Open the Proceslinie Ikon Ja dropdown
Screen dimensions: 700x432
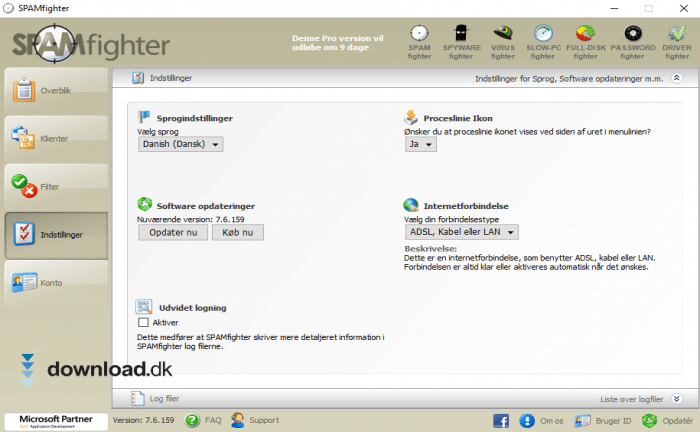(420, 144)
